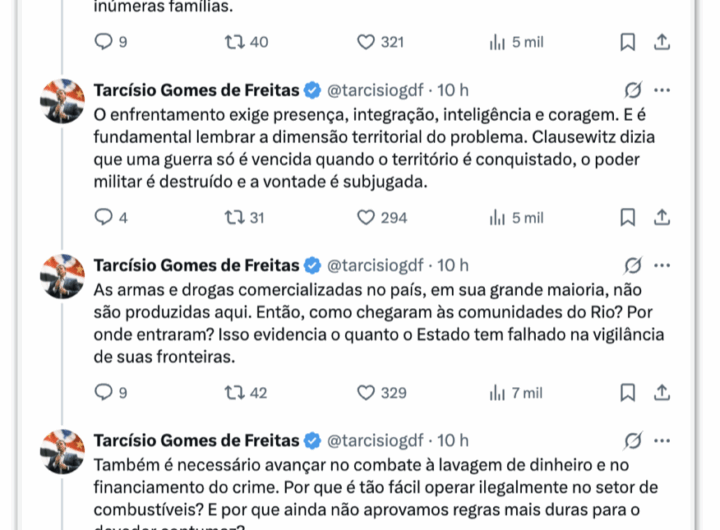Open the 10 h timestamp on Clausewitz tweet
The width and height of the screenshot is (720, 530).
coord(453,90)
